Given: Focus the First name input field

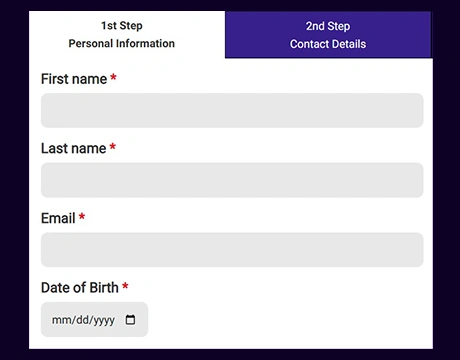Looking at the screenshot, I should [x=232, y=110].
